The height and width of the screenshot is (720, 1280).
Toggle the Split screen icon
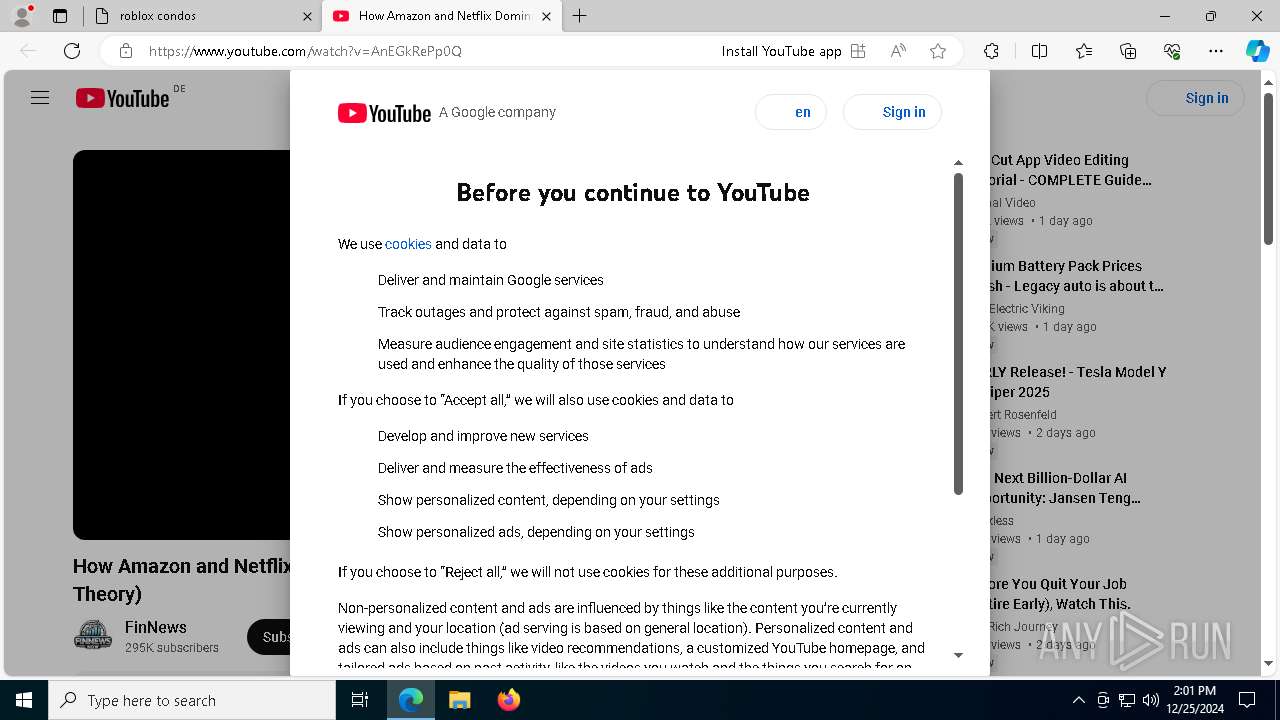(1039, 51)
